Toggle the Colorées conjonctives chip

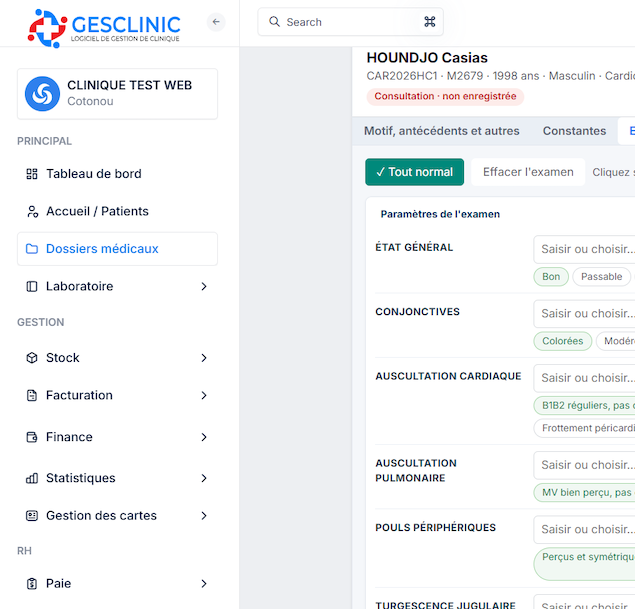(x=563, y=341)
